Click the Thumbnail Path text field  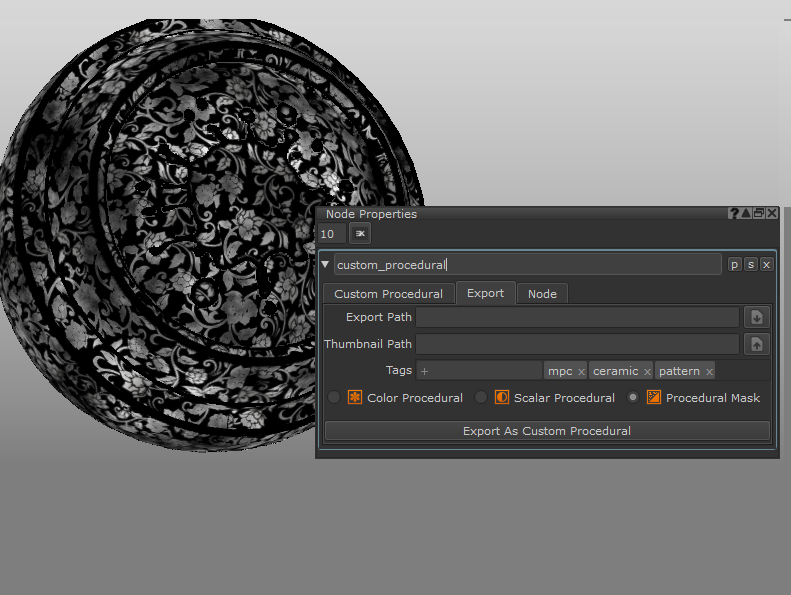tap(577, 344)
